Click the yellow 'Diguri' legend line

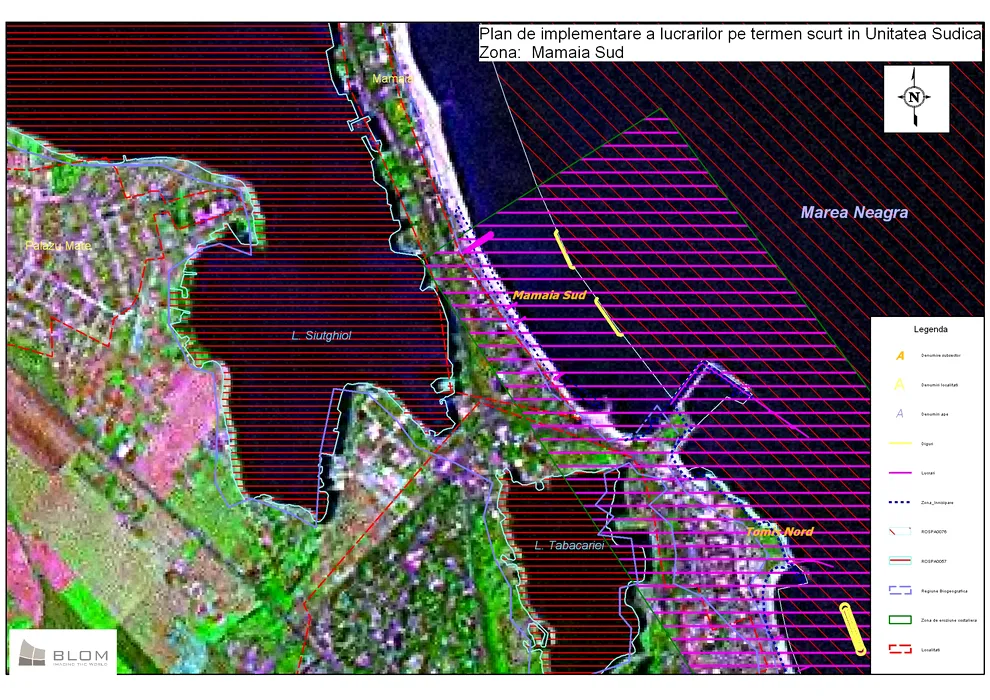900,443
